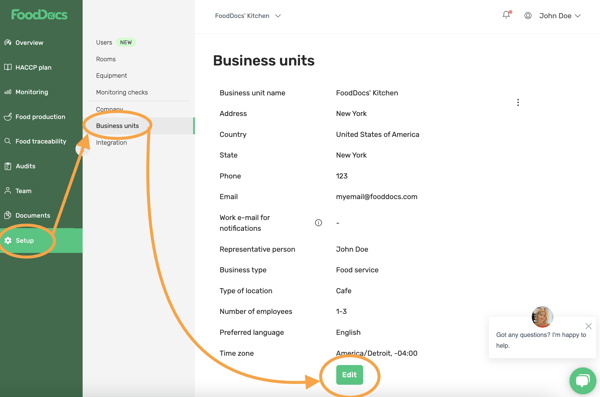Viewport: 600px width, 397px height.
Task: Click the Food traceability magnifier icon
Action: pyautogui.click(x=8, y=141)
